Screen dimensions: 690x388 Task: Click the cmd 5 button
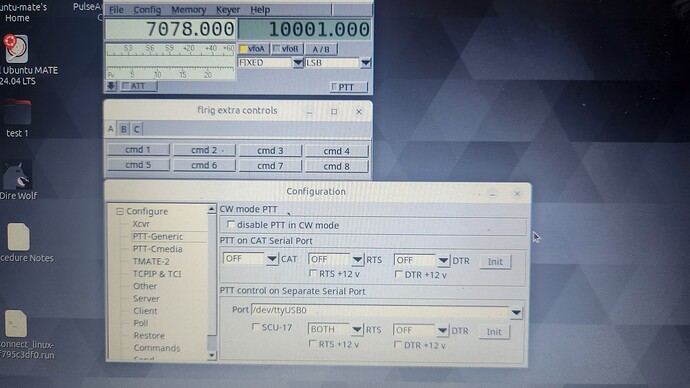pos(138,165)
